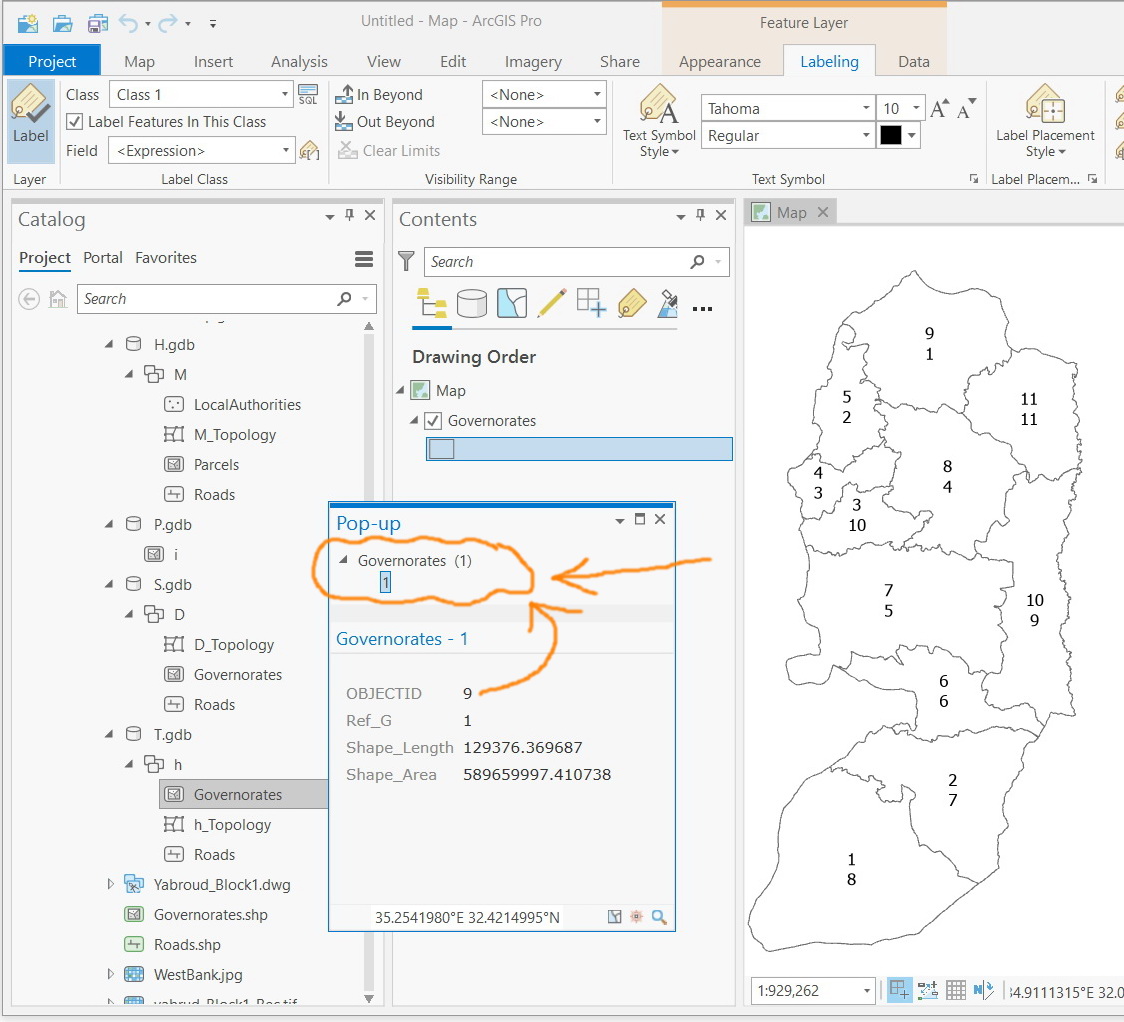Viewport: 1124px width, 1022px height.
Task: Click the Clear Limits button
Action: pyautogui.click(x=389, y=151)
